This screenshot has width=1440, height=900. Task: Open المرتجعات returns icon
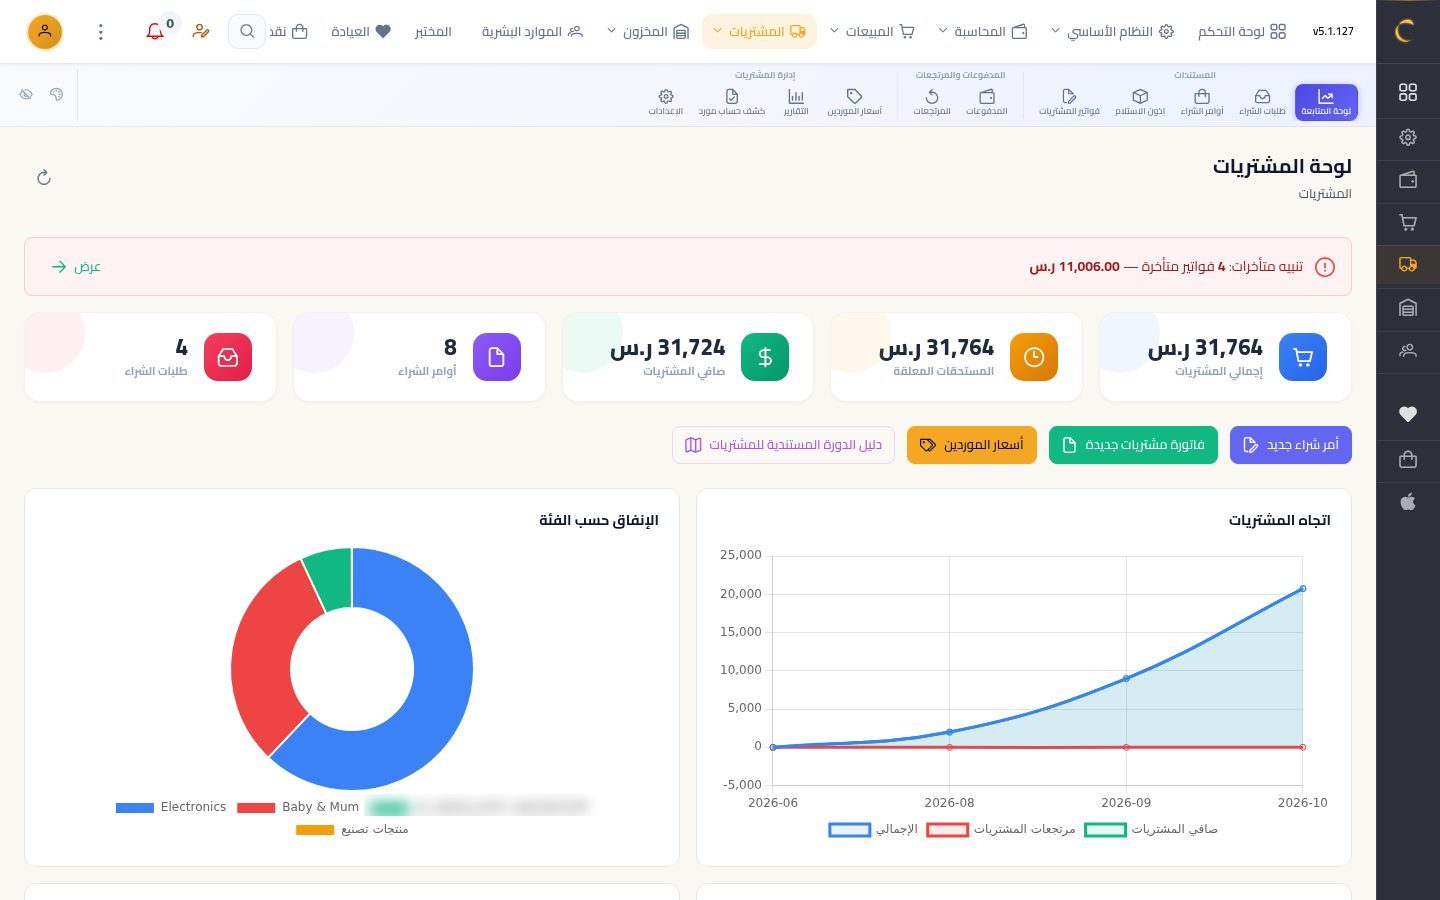coord(932,102)
